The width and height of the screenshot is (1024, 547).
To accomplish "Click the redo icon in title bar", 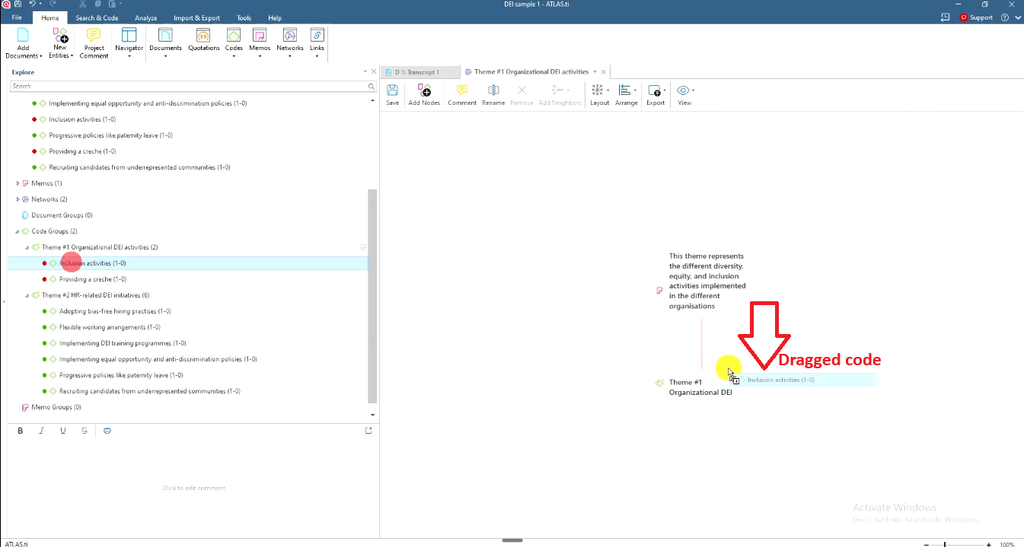I will (53, 4).
